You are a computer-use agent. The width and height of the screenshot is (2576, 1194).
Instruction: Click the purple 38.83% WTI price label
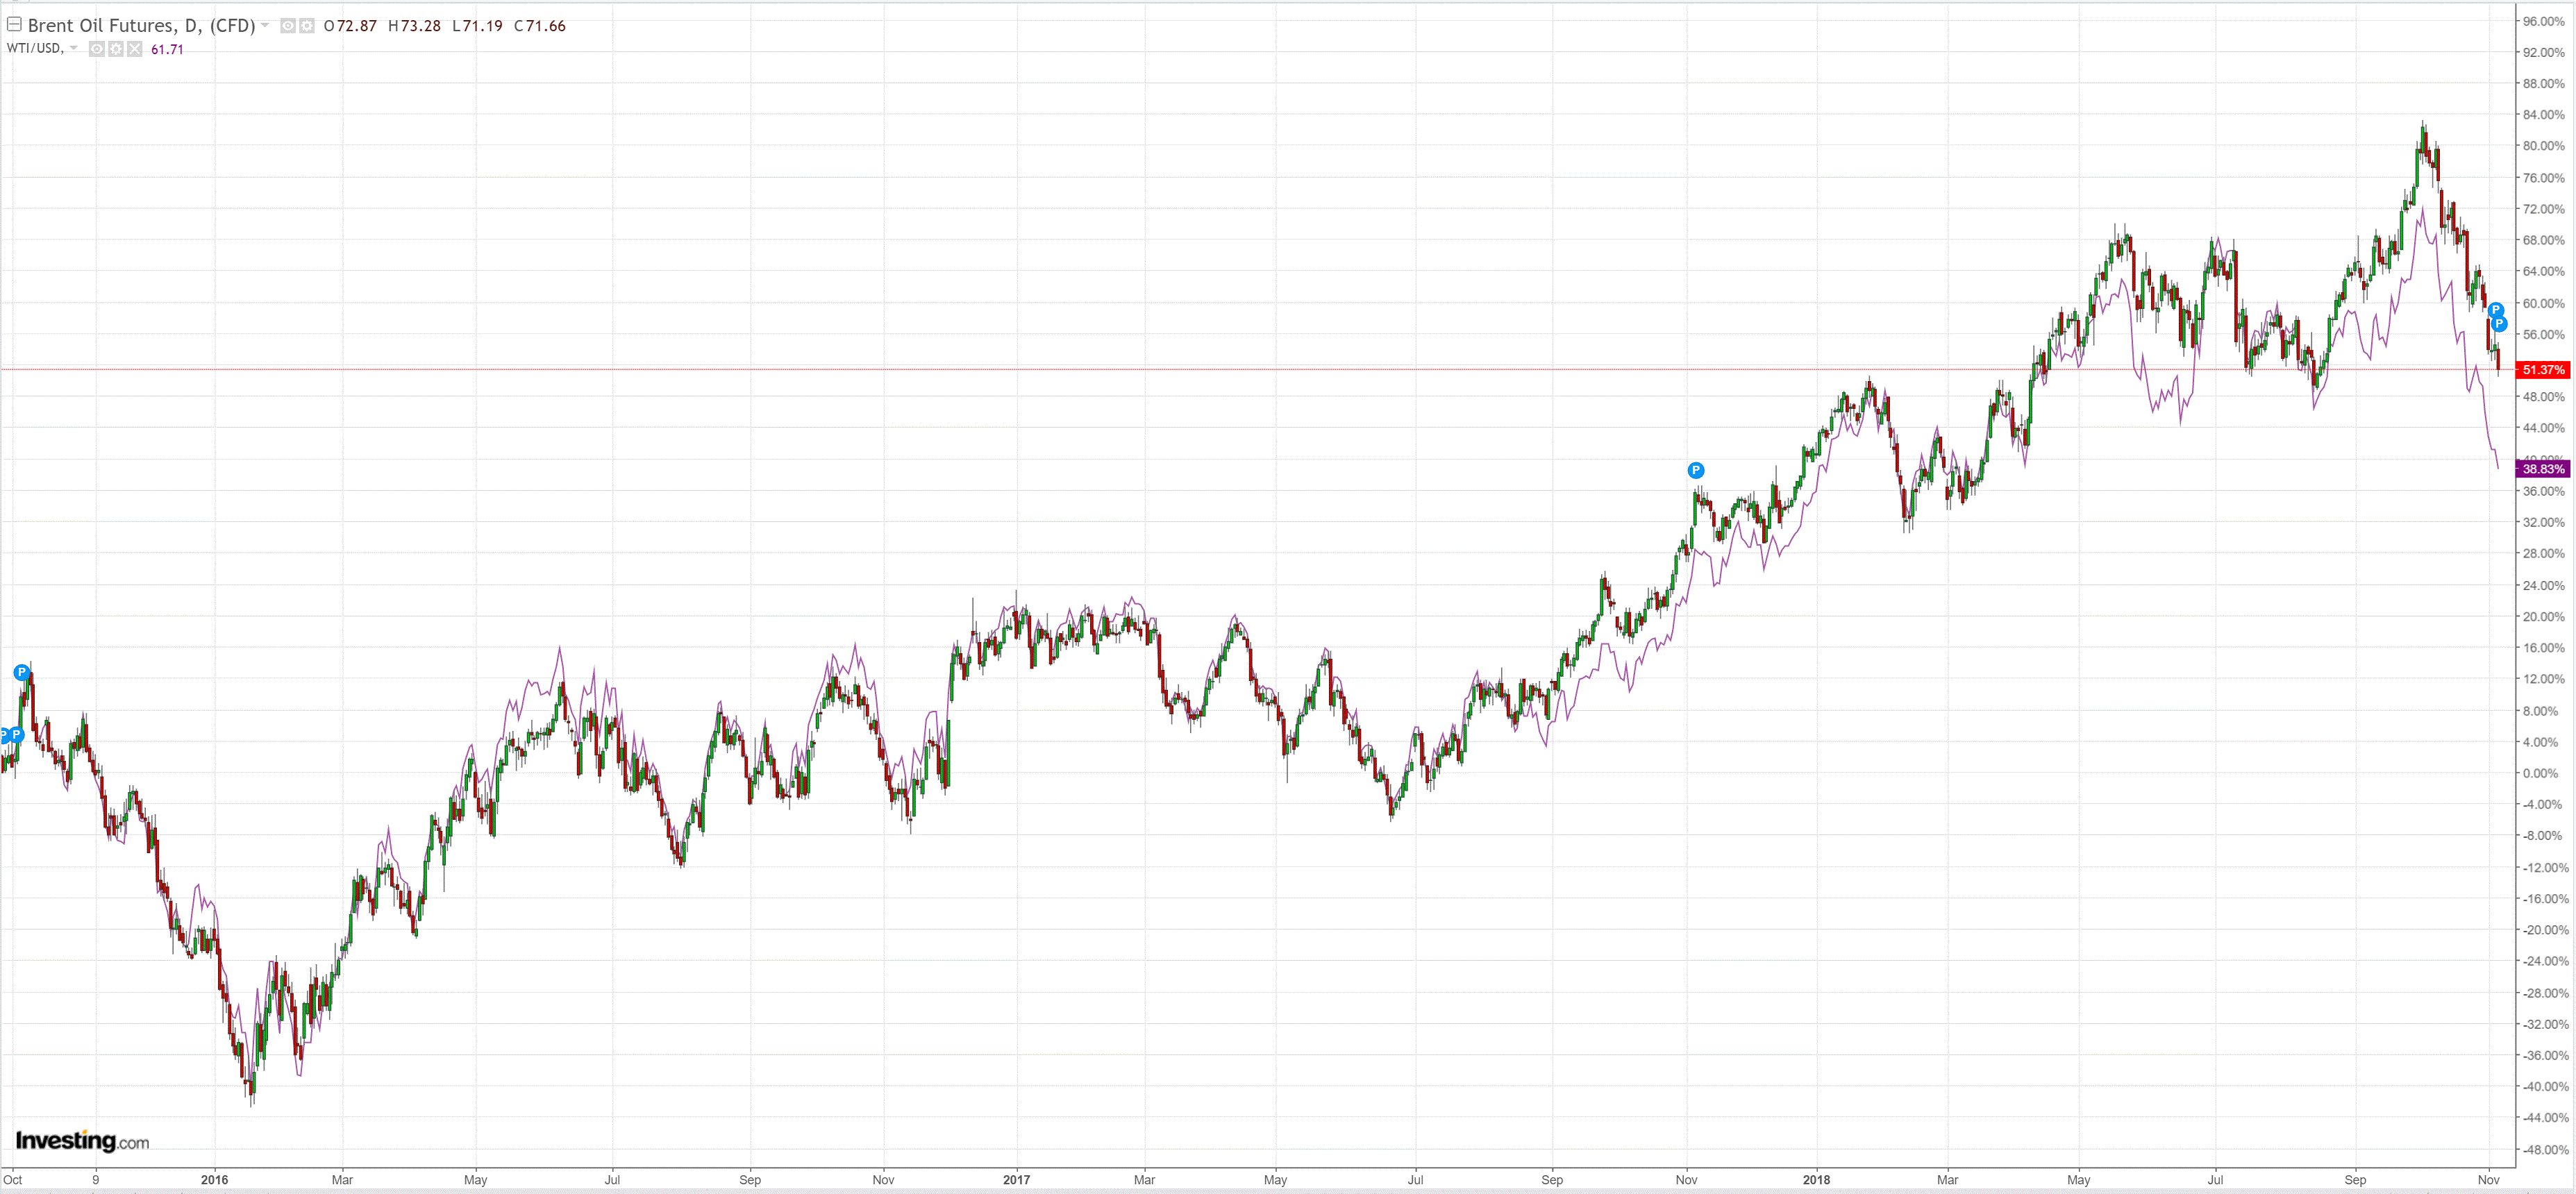pos(2542,469)
